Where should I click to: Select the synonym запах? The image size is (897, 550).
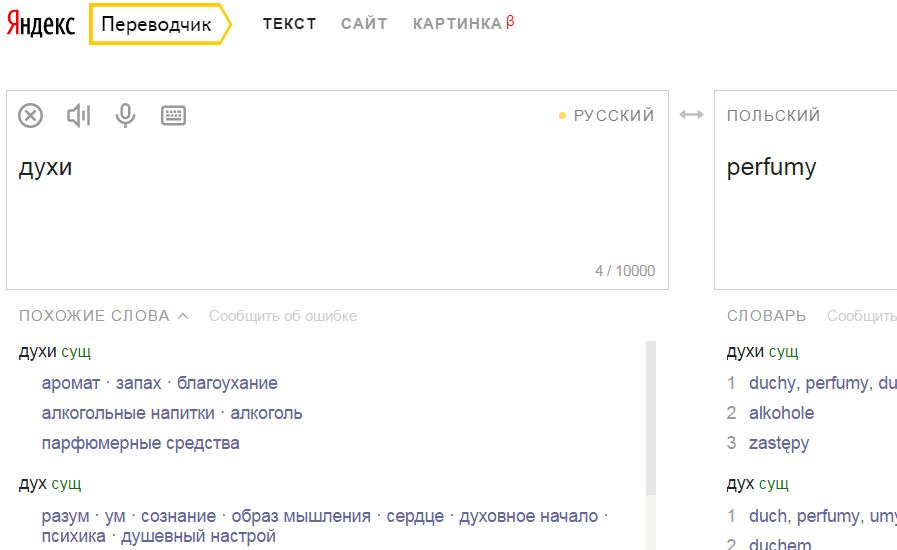click(x=138, y=383)
